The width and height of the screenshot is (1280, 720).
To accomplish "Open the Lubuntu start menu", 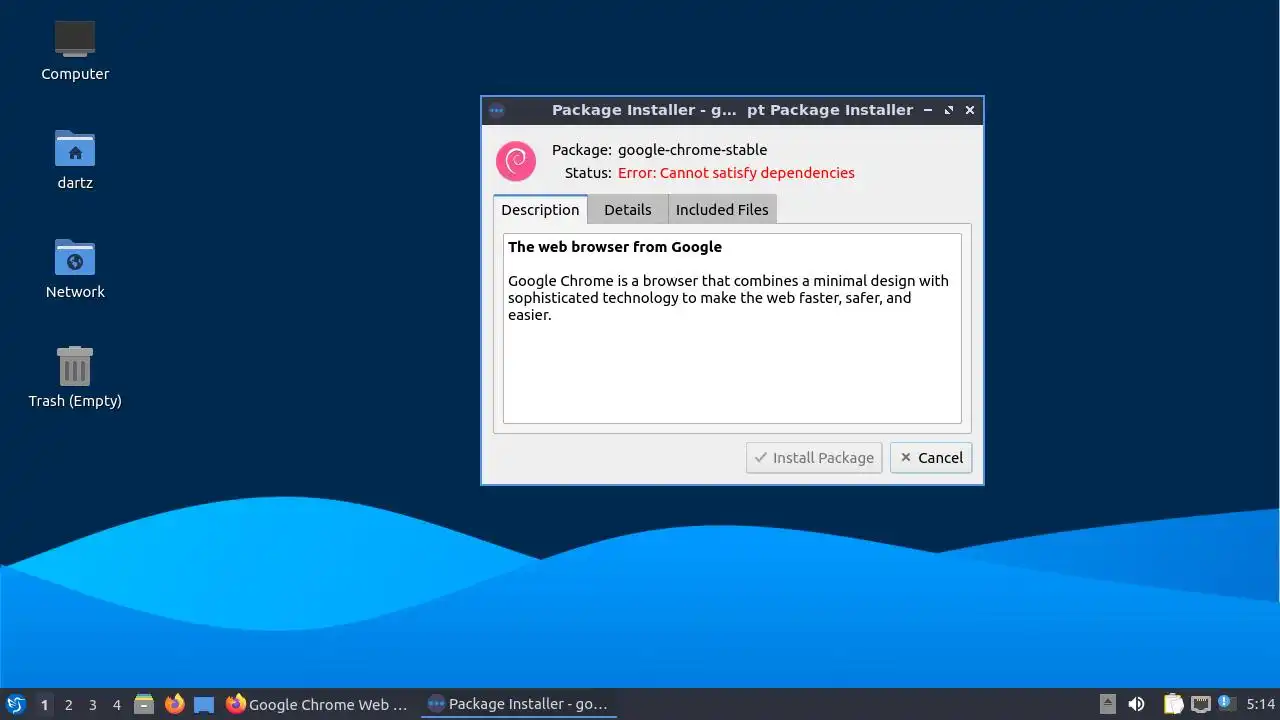I will (x=15, y=704).
